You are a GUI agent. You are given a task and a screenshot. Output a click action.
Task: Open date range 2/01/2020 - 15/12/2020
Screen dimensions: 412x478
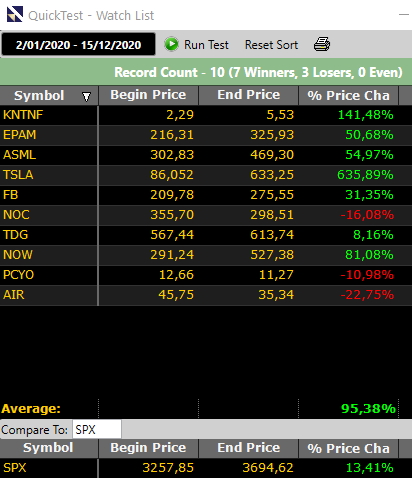(x=78, y=45)
